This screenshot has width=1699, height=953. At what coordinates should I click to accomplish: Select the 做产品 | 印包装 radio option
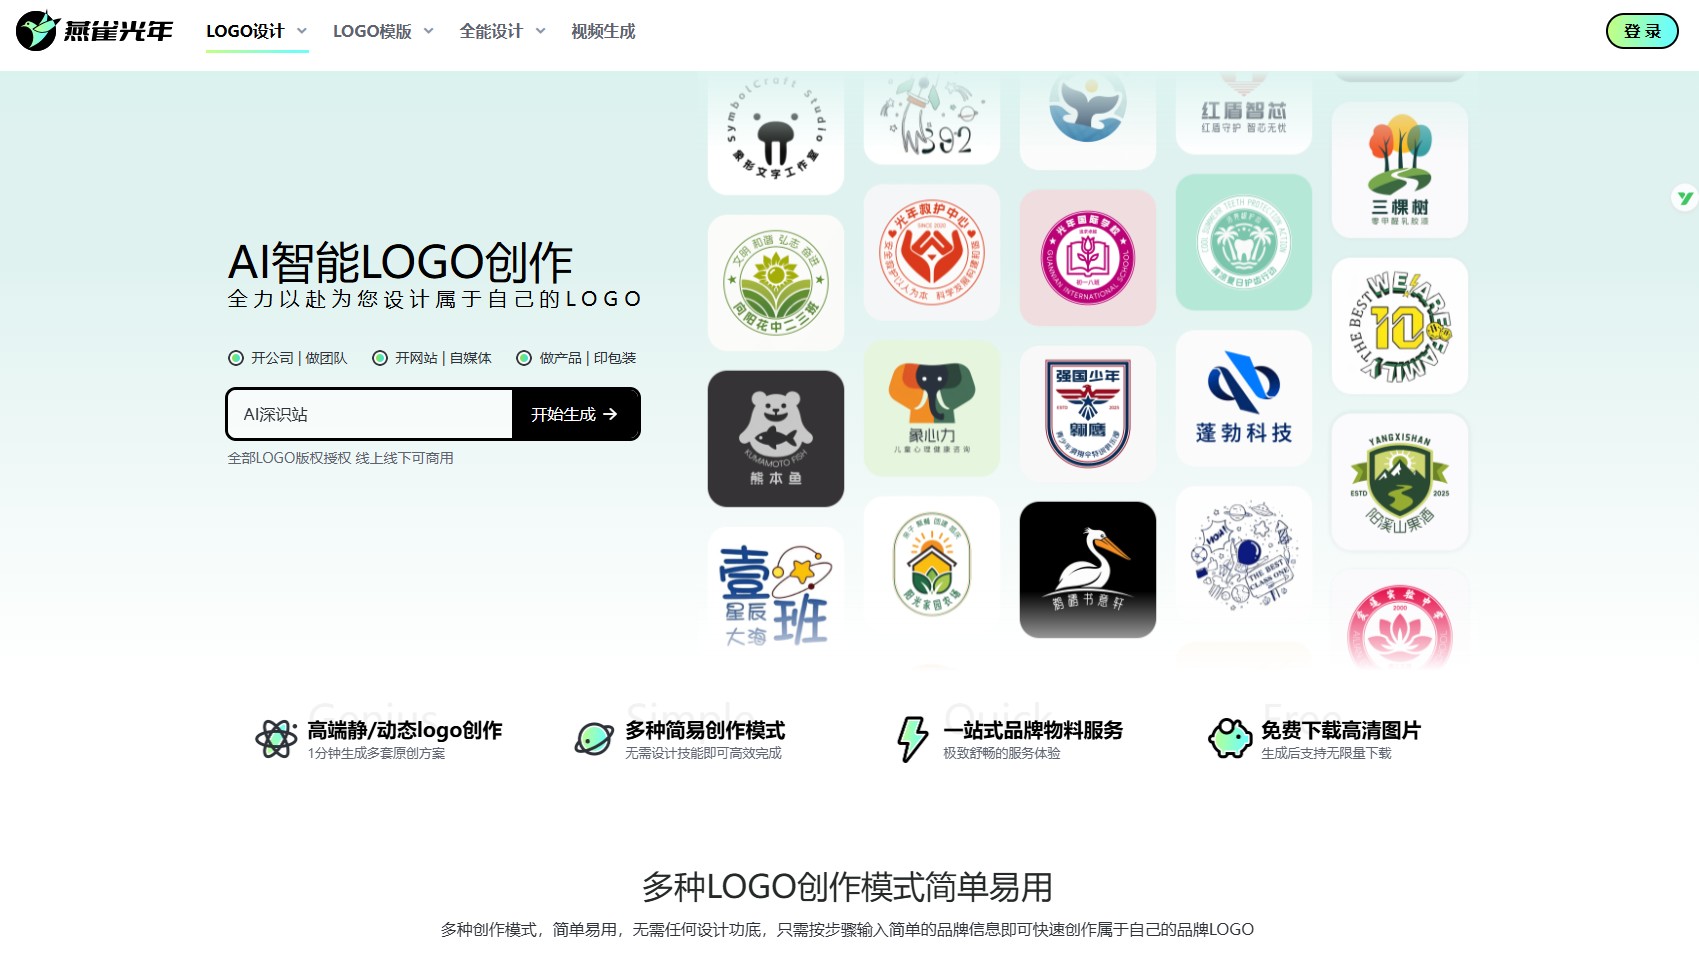click(524, 358)
